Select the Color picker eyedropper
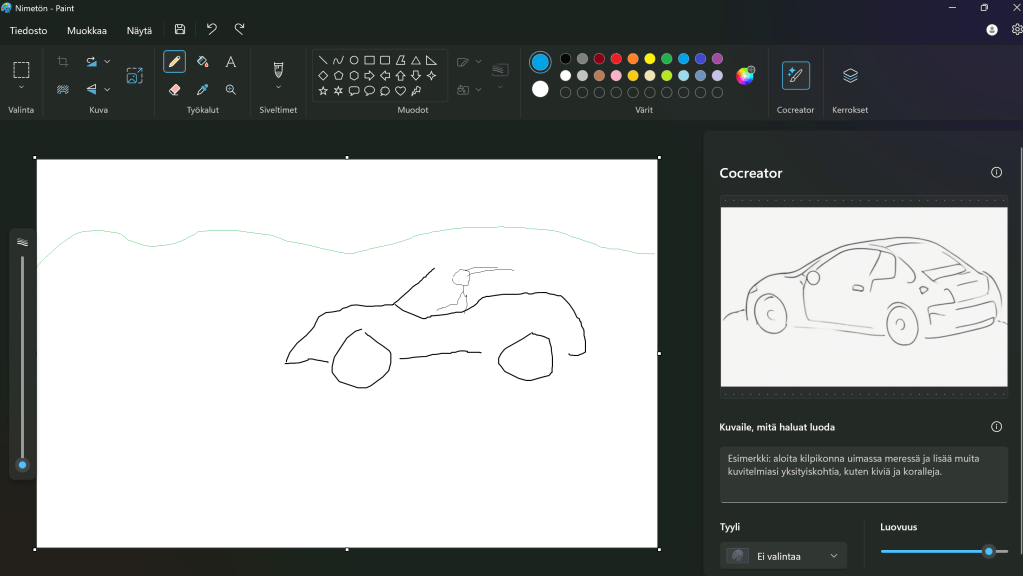The height and width of the screenshot is (576, 1023). click(x=202, y=89)
